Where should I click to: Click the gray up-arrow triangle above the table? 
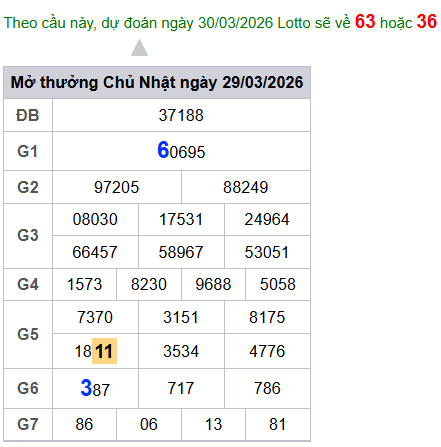pyautogui.click(x=139, y=48)
